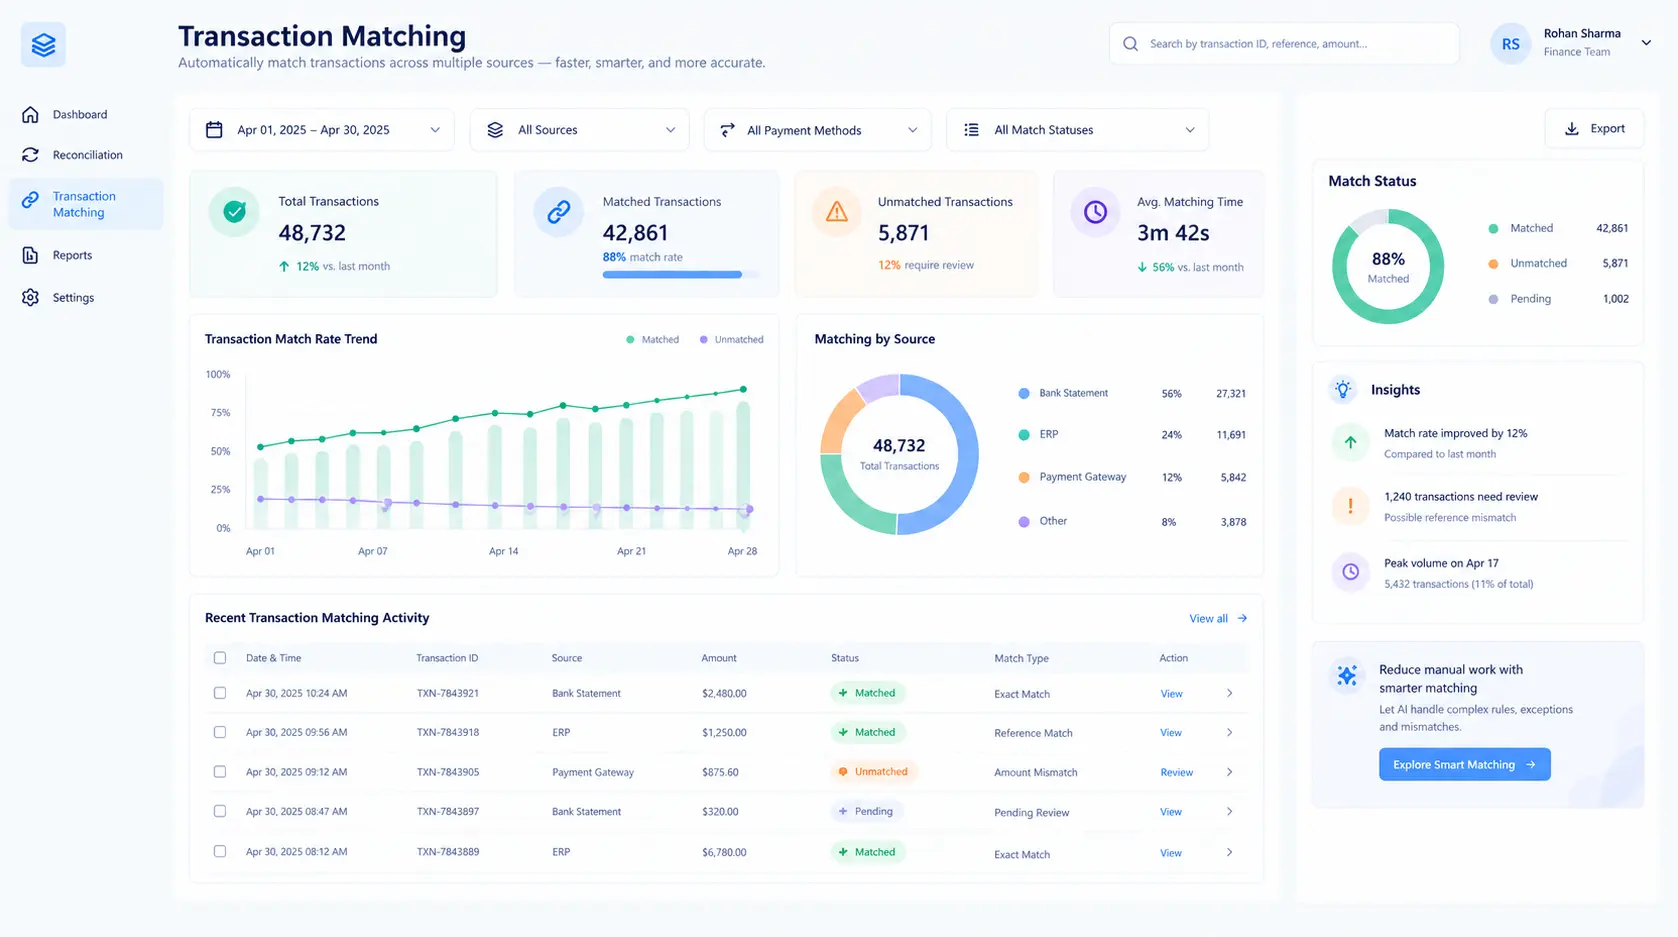
Task: Click the RS user avatar
Action: 1510,44
